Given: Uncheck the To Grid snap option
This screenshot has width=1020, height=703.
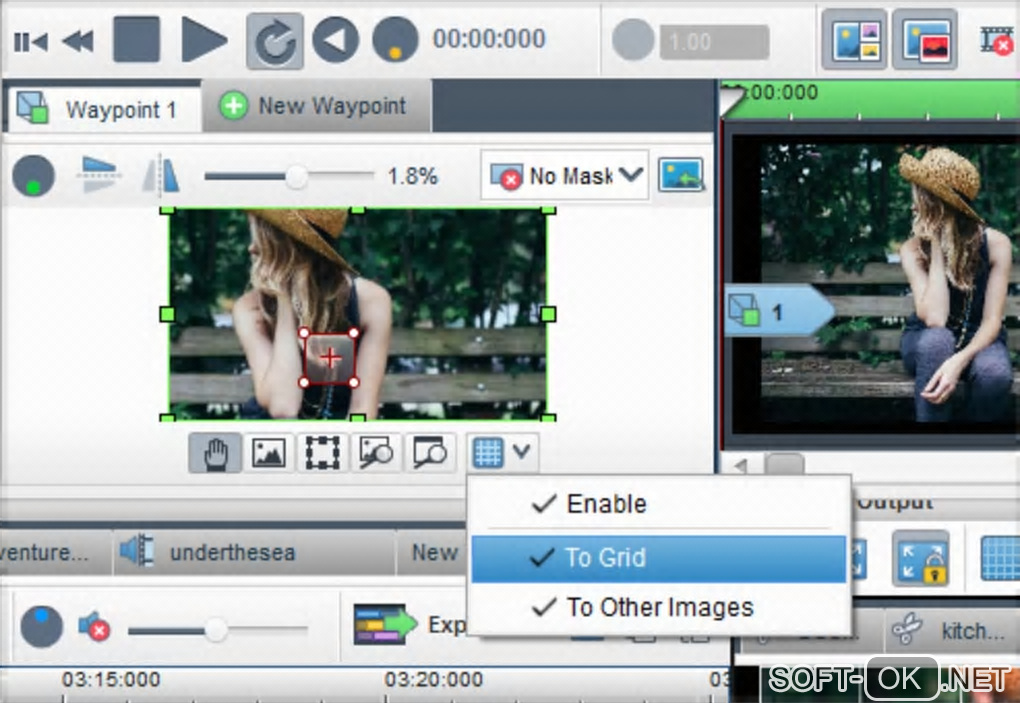Looking at the screenshot, I should click(x=659, y=558).
